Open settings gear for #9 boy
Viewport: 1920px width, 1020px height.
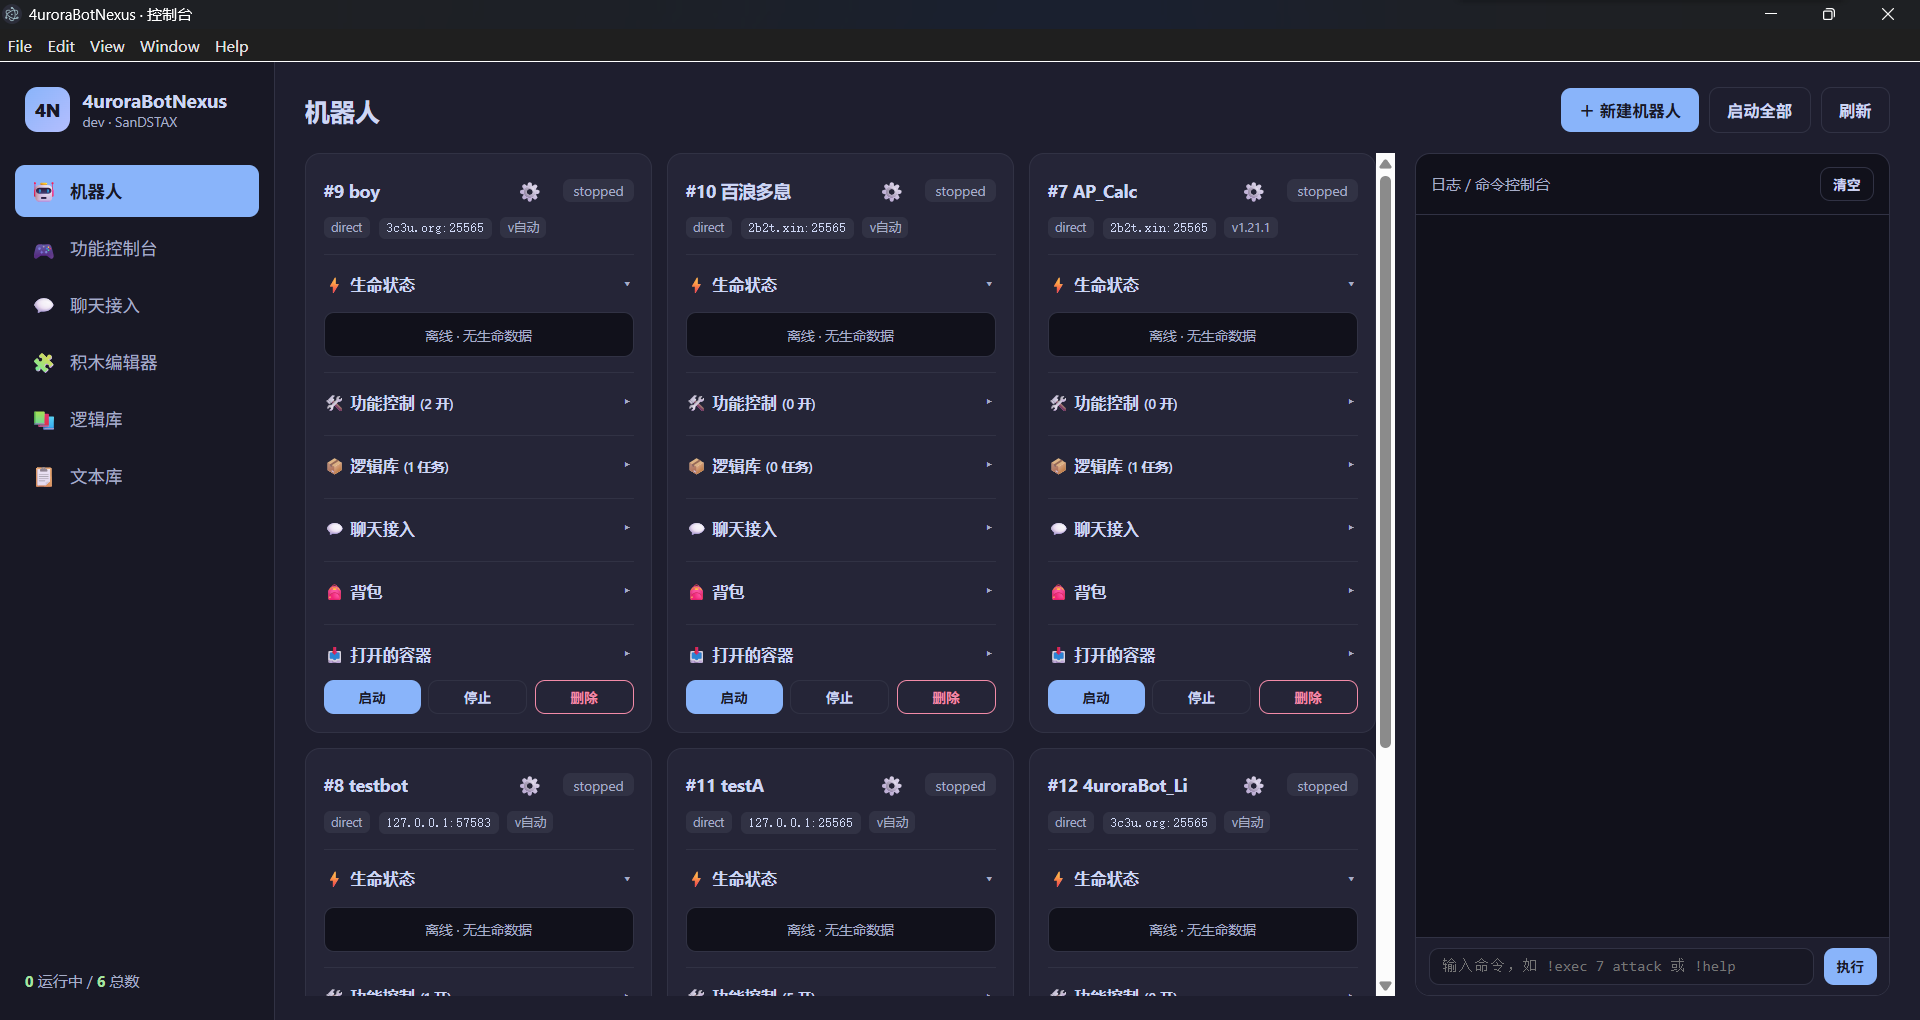530,191
